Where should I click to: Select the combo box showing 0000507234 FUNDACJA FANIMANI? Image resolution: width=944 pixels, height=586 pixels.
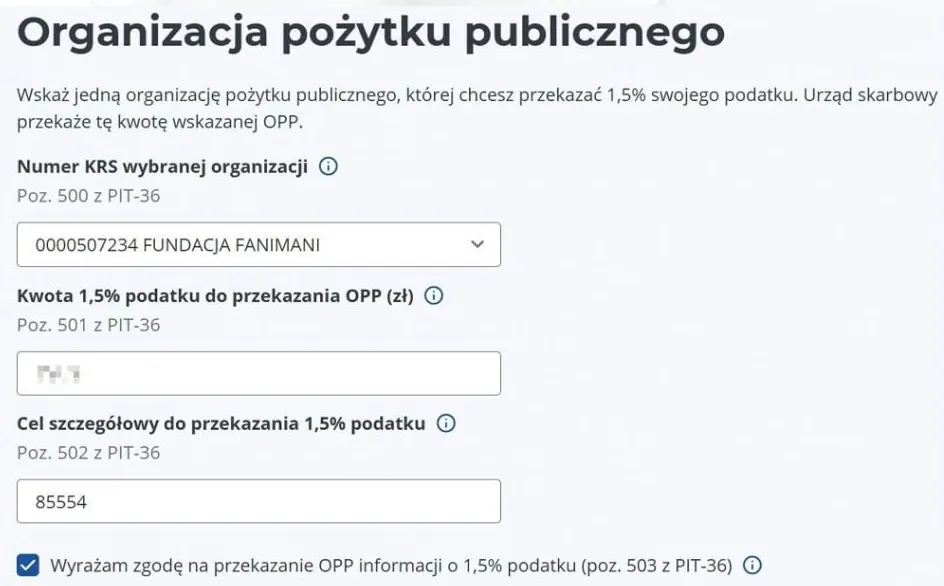click(x=259, y=244)
